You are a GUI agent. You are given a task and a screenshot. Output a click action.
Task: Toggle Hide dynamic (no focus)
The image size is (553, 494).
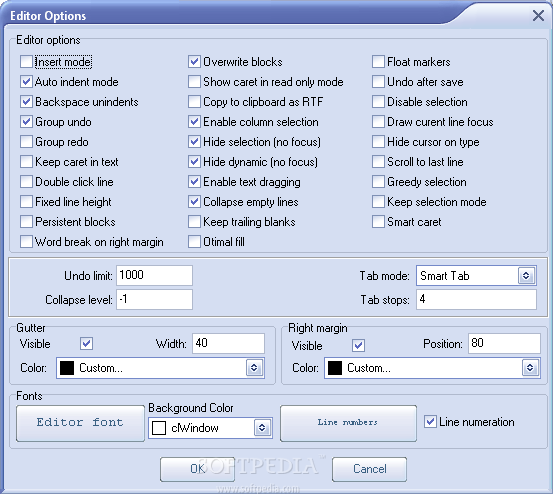coord(194,162)
